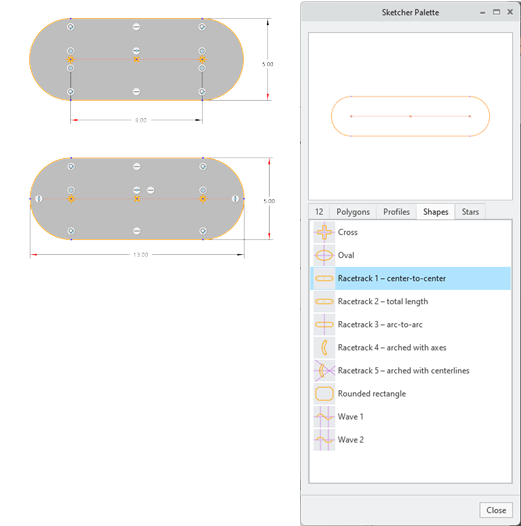Maximize the Sketcher Palette window
The image size is (521, 526).
(x=497, y=12)
